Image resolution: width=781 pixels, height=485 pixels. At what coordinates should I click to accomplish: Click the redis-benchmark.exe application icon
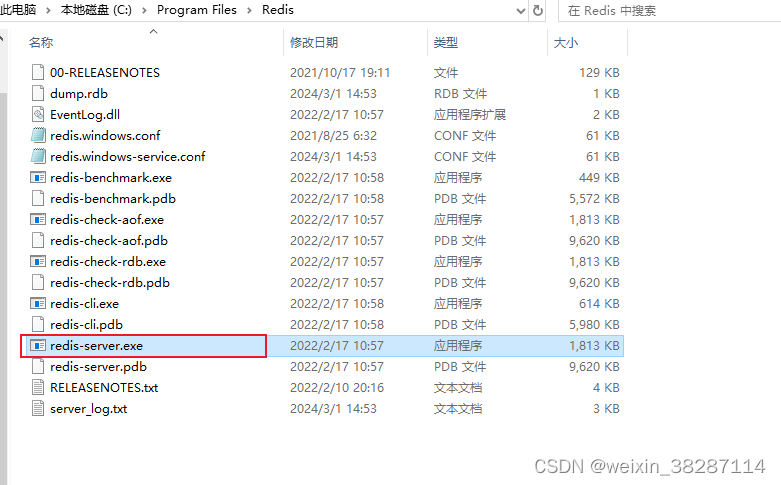coord(38,177)
